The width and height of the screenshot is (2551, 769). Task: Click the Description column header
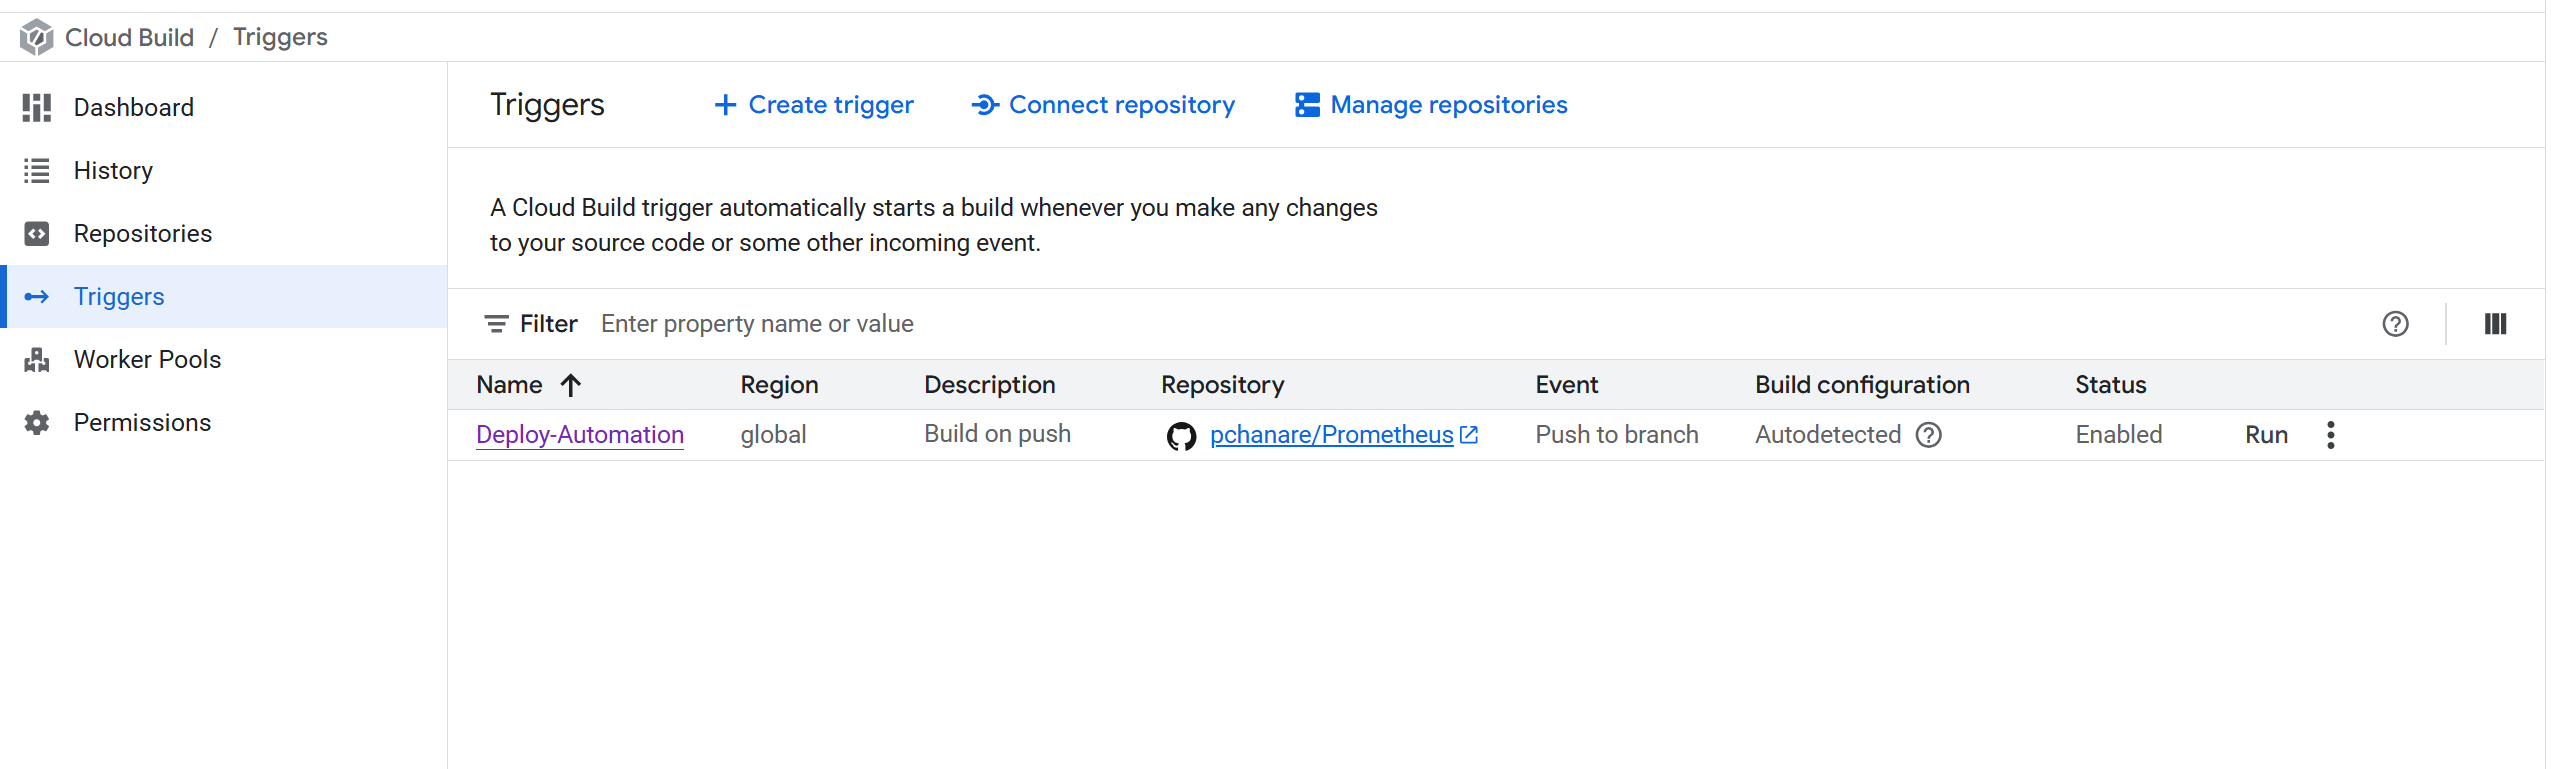click(x=989, y=385)
